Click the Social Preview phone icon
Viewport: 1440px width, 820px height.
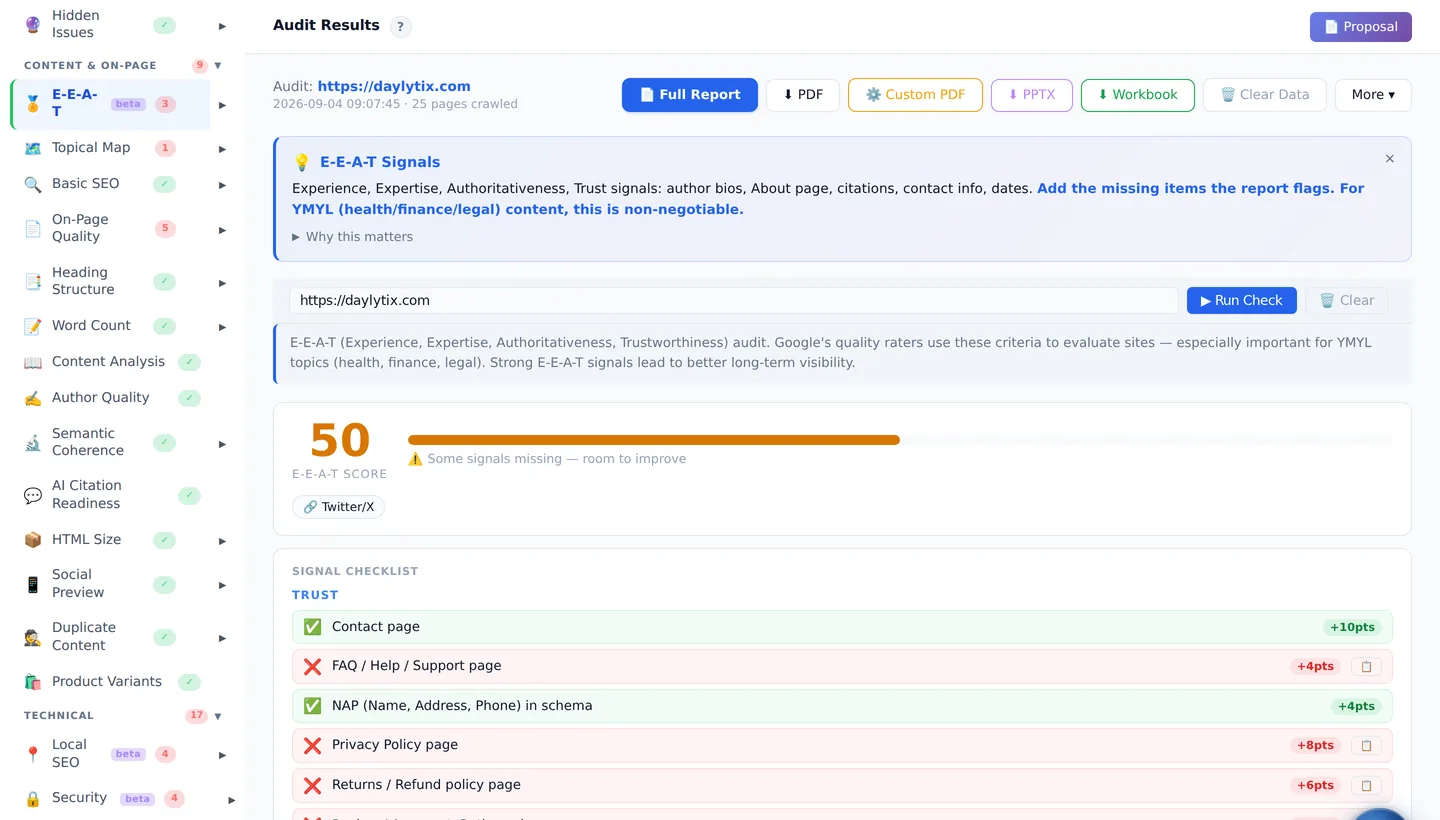pyautogui.click(x=33, y=584)
